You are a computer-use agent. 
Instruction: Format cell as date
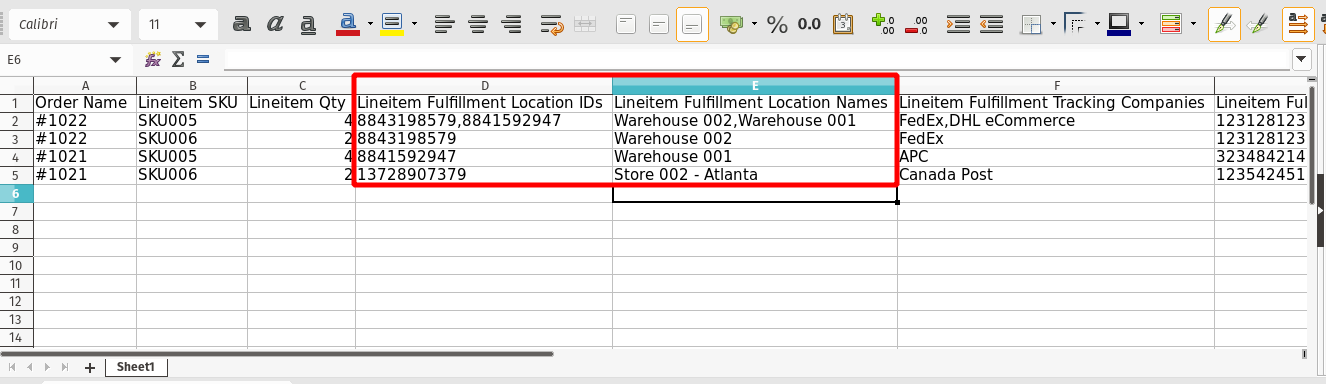[x=843, y=24]
